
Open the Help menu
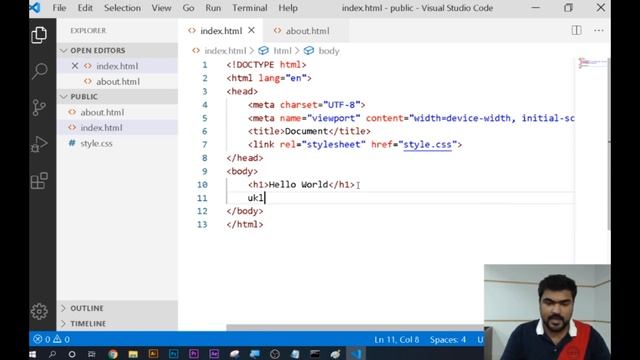[288, 8]
